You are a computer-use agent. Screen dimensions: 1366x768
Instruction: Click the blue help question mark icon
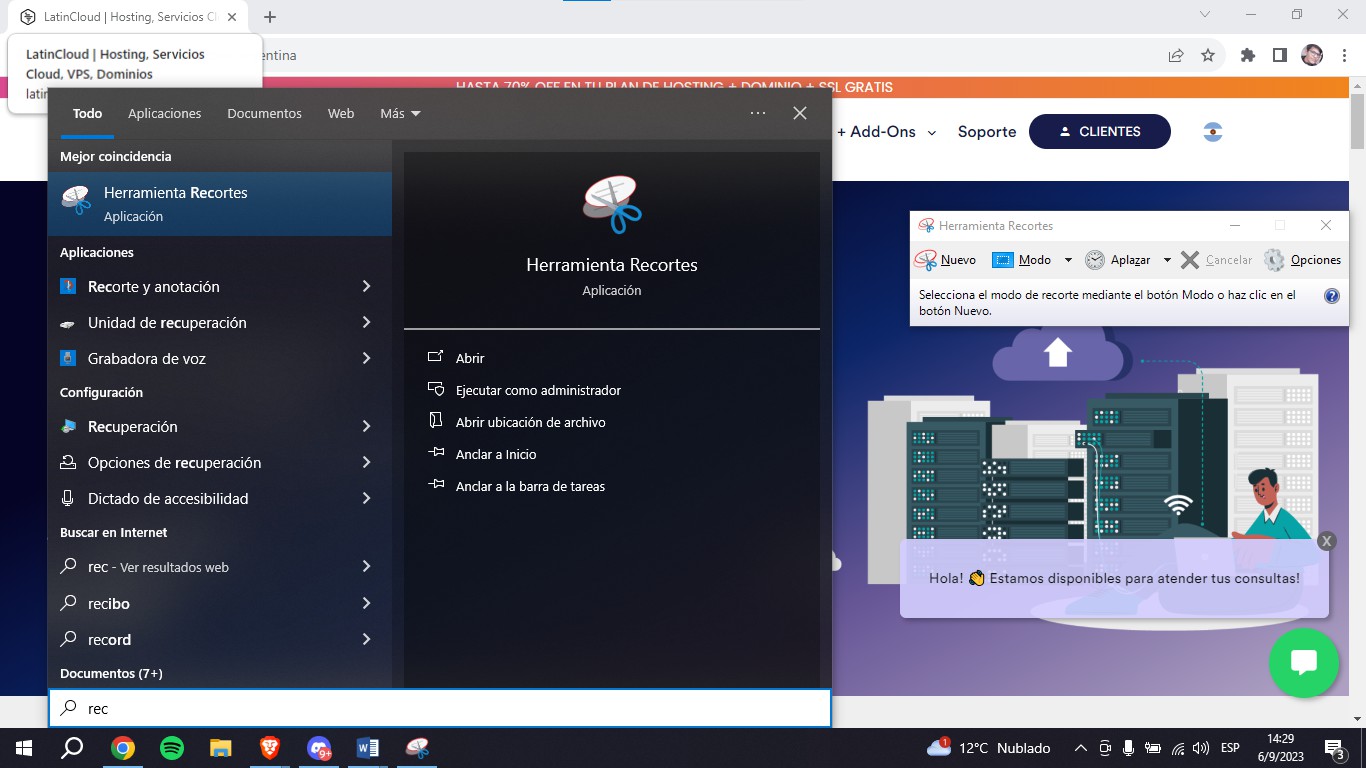pyautogui.click(x=1331, y=296)
